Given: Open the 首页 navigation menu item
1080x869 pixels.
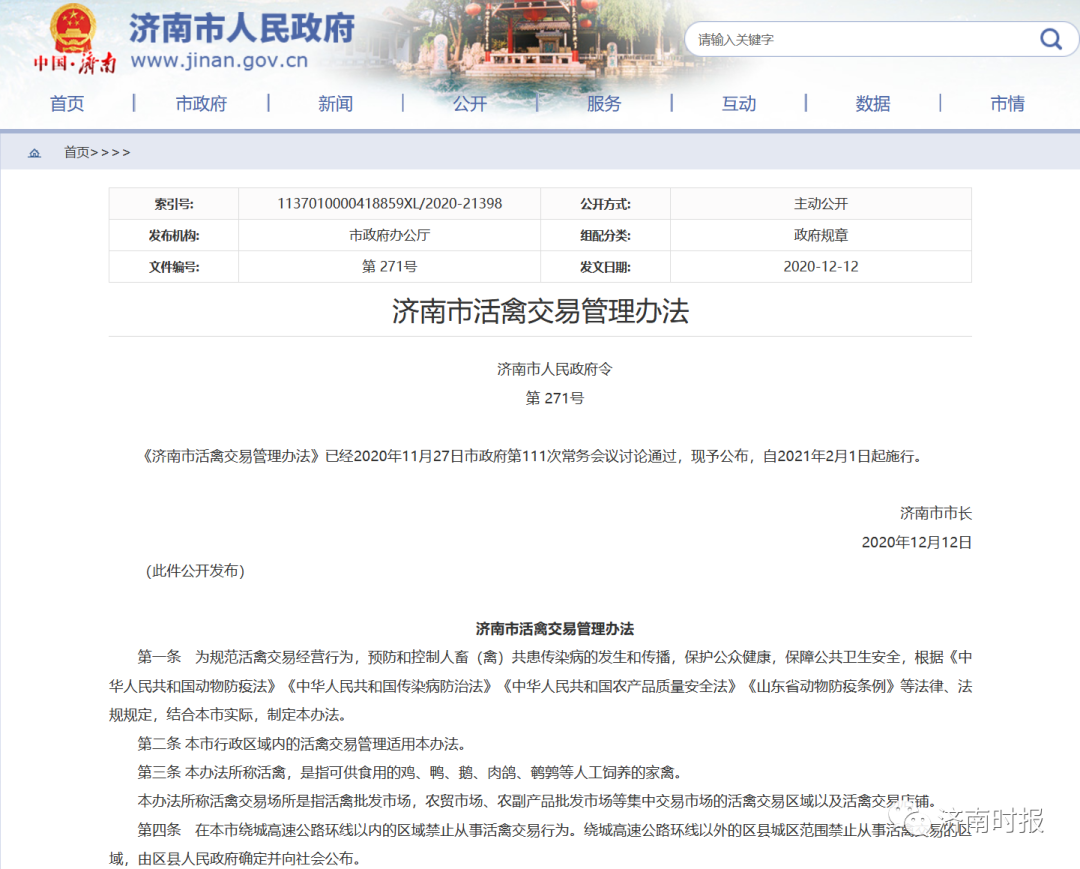Looking at the screenshot, I should [67, 103].
